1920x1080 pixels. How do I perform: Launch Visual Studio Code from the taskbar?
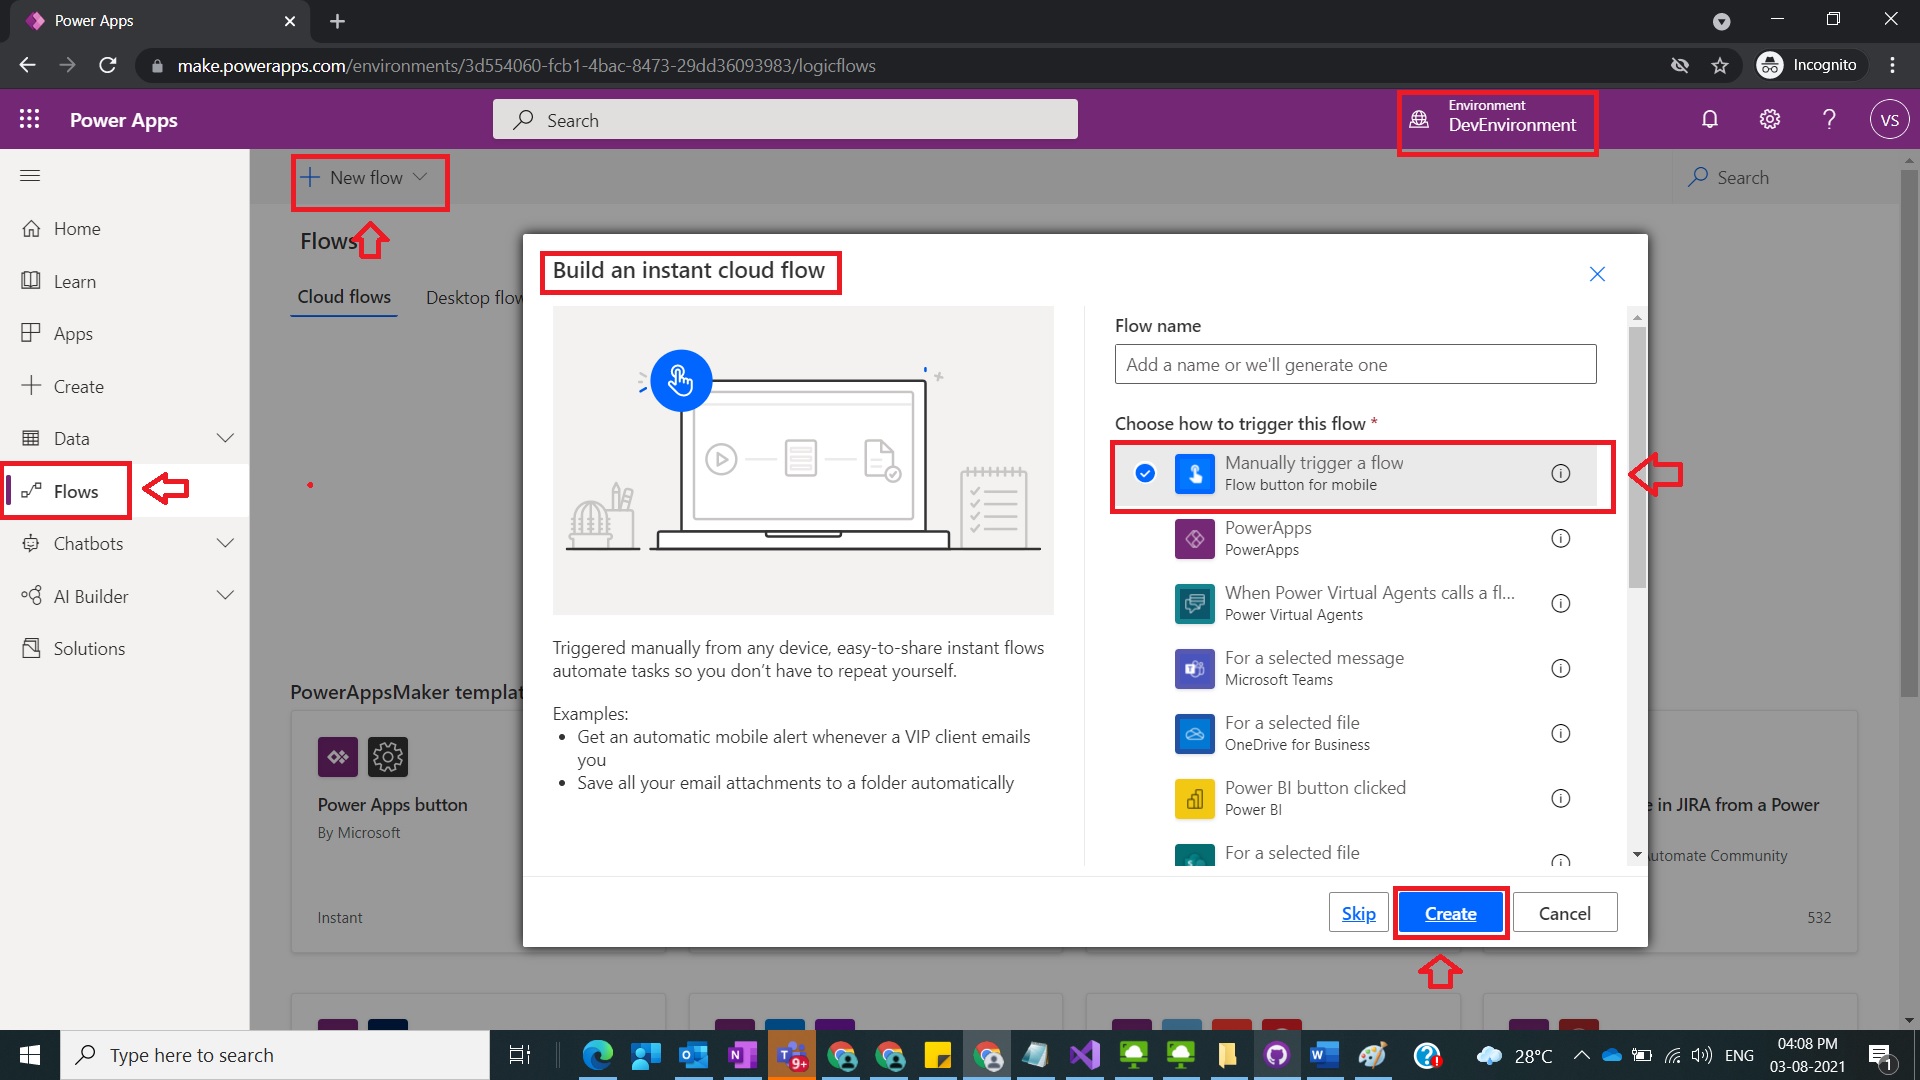point(1085,1055)
